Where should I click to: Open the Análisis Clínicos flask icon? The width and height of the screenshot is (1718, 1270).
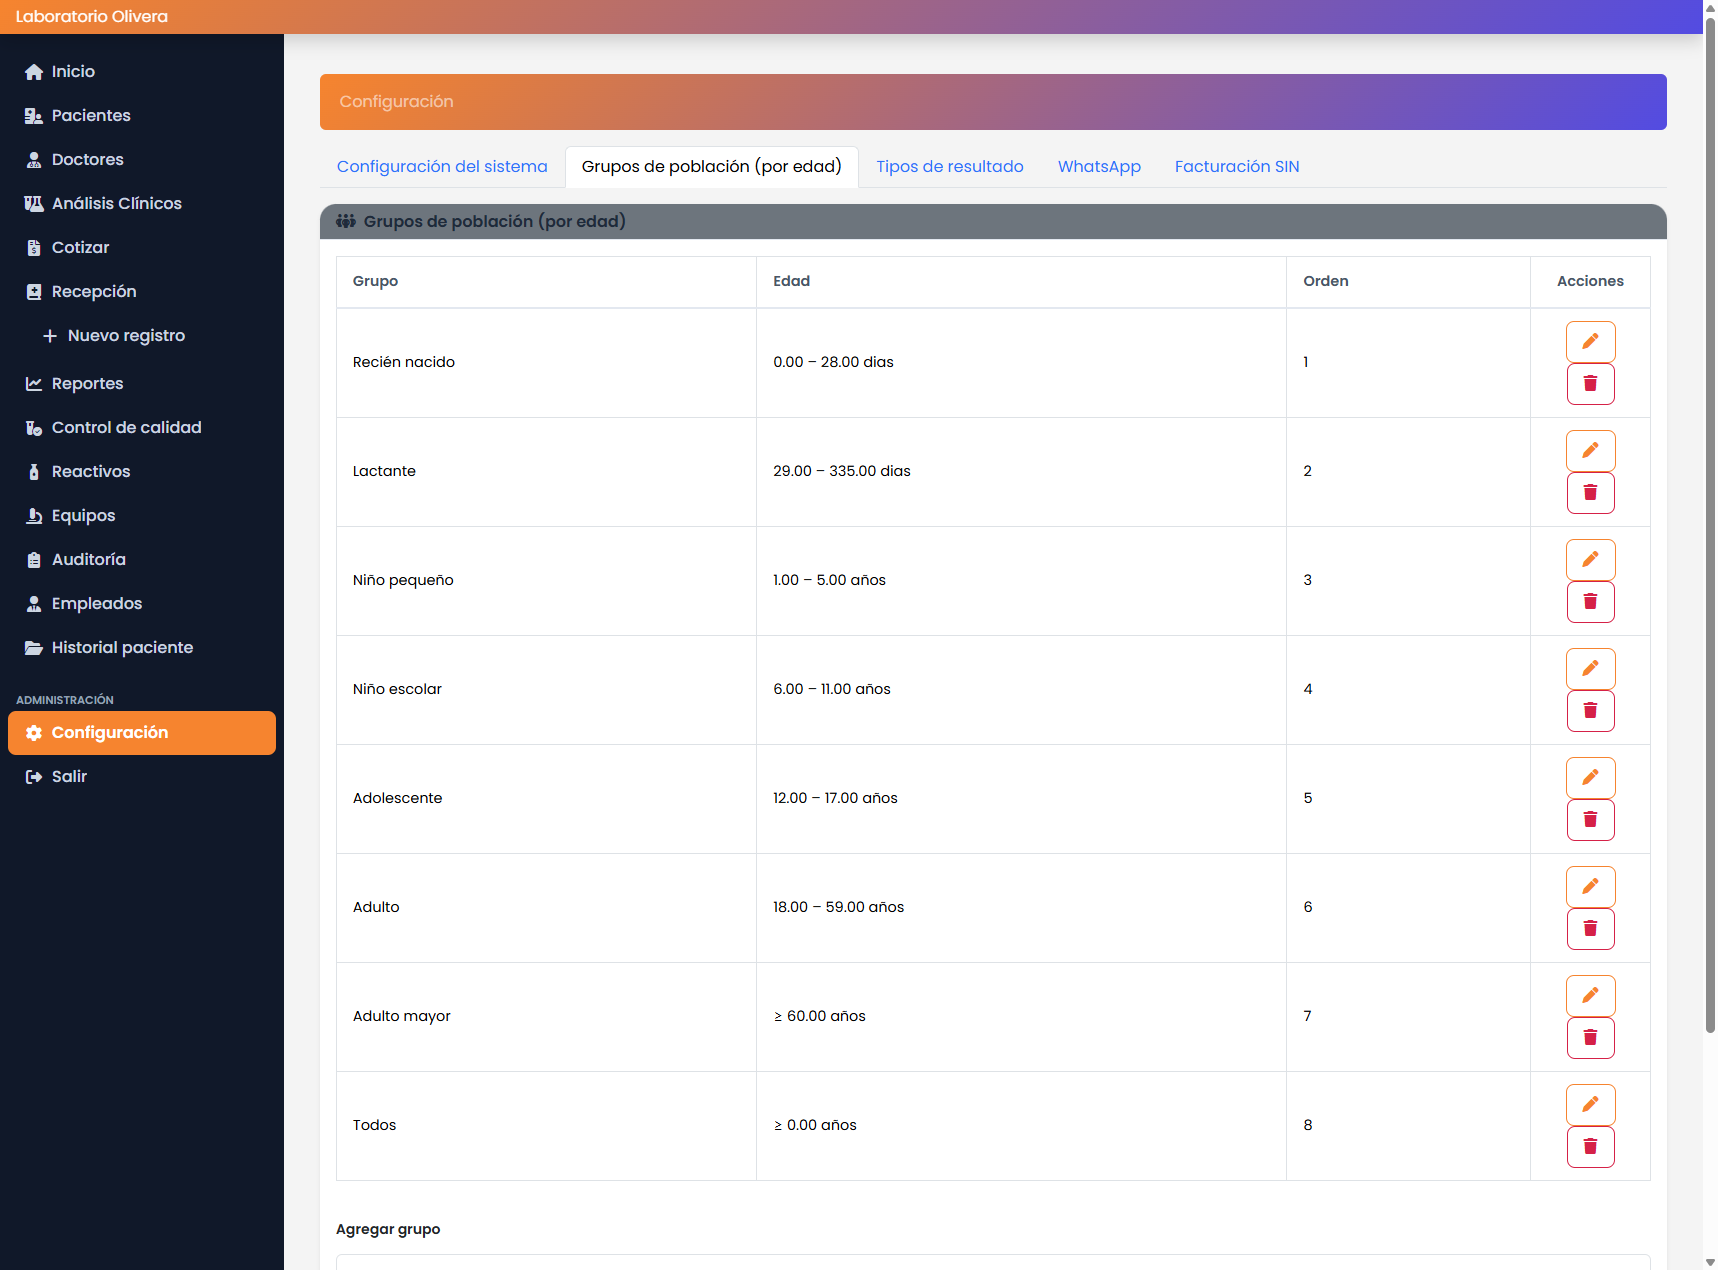[x=33, y=203]
